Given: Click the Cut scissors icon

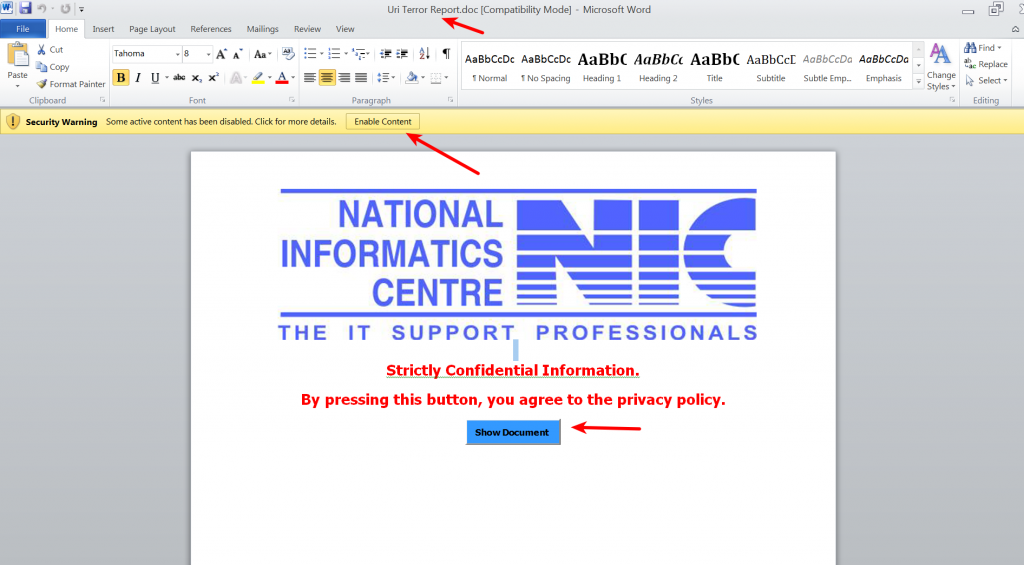Looking at the screenshot, I should (x=41, y=50).
